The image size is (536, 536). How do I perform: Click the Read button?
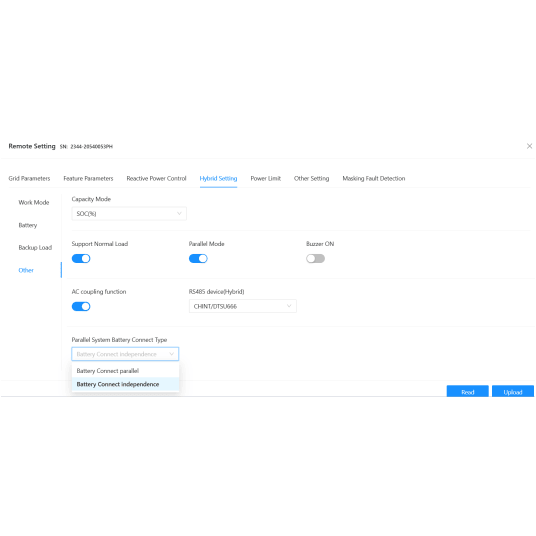(x=468, y=391)
